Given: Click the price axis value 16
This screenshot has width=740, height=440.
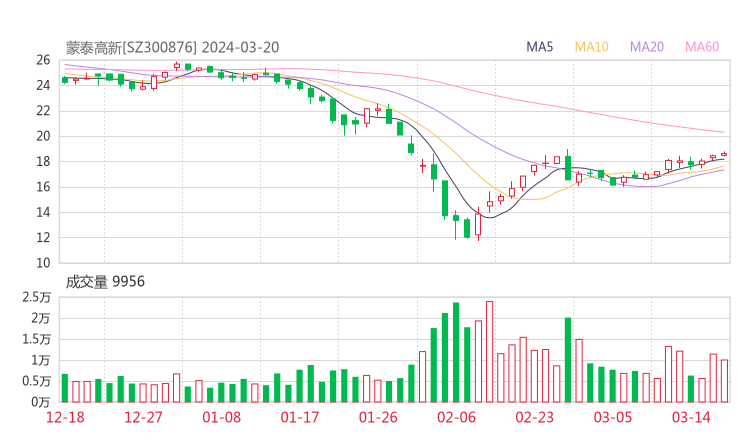Looking at the screenshot, I should [43, 187].
